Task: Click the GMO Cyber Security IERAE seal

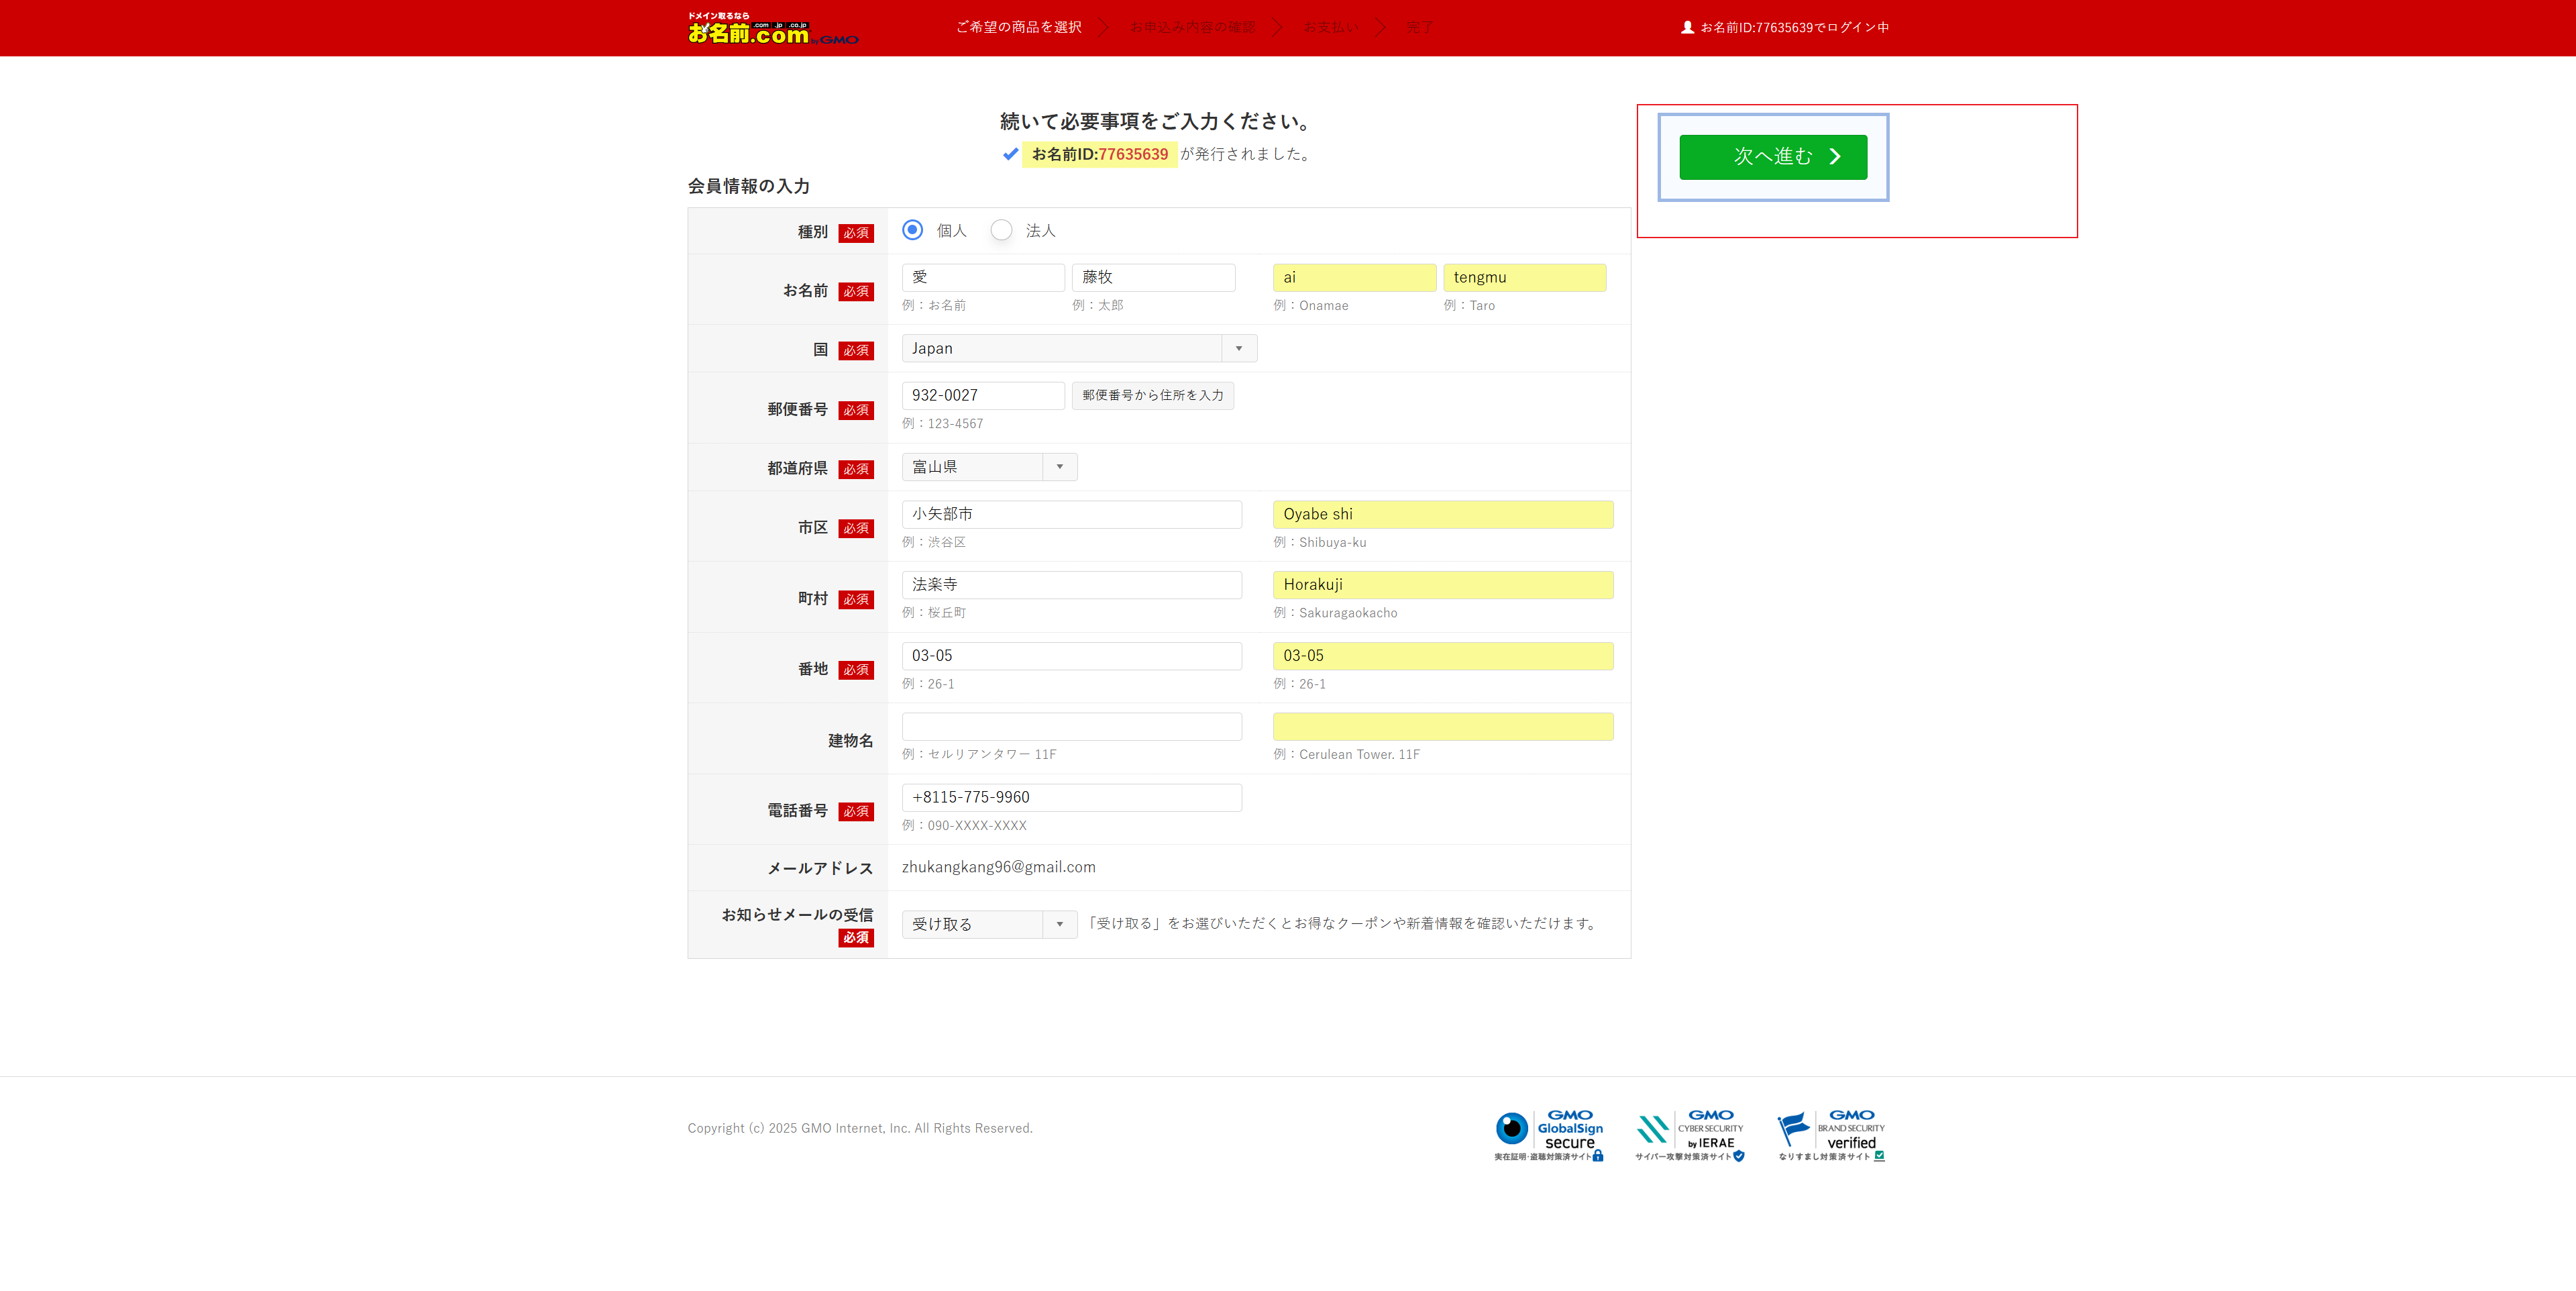Action: click(x=1690, y=1135)
